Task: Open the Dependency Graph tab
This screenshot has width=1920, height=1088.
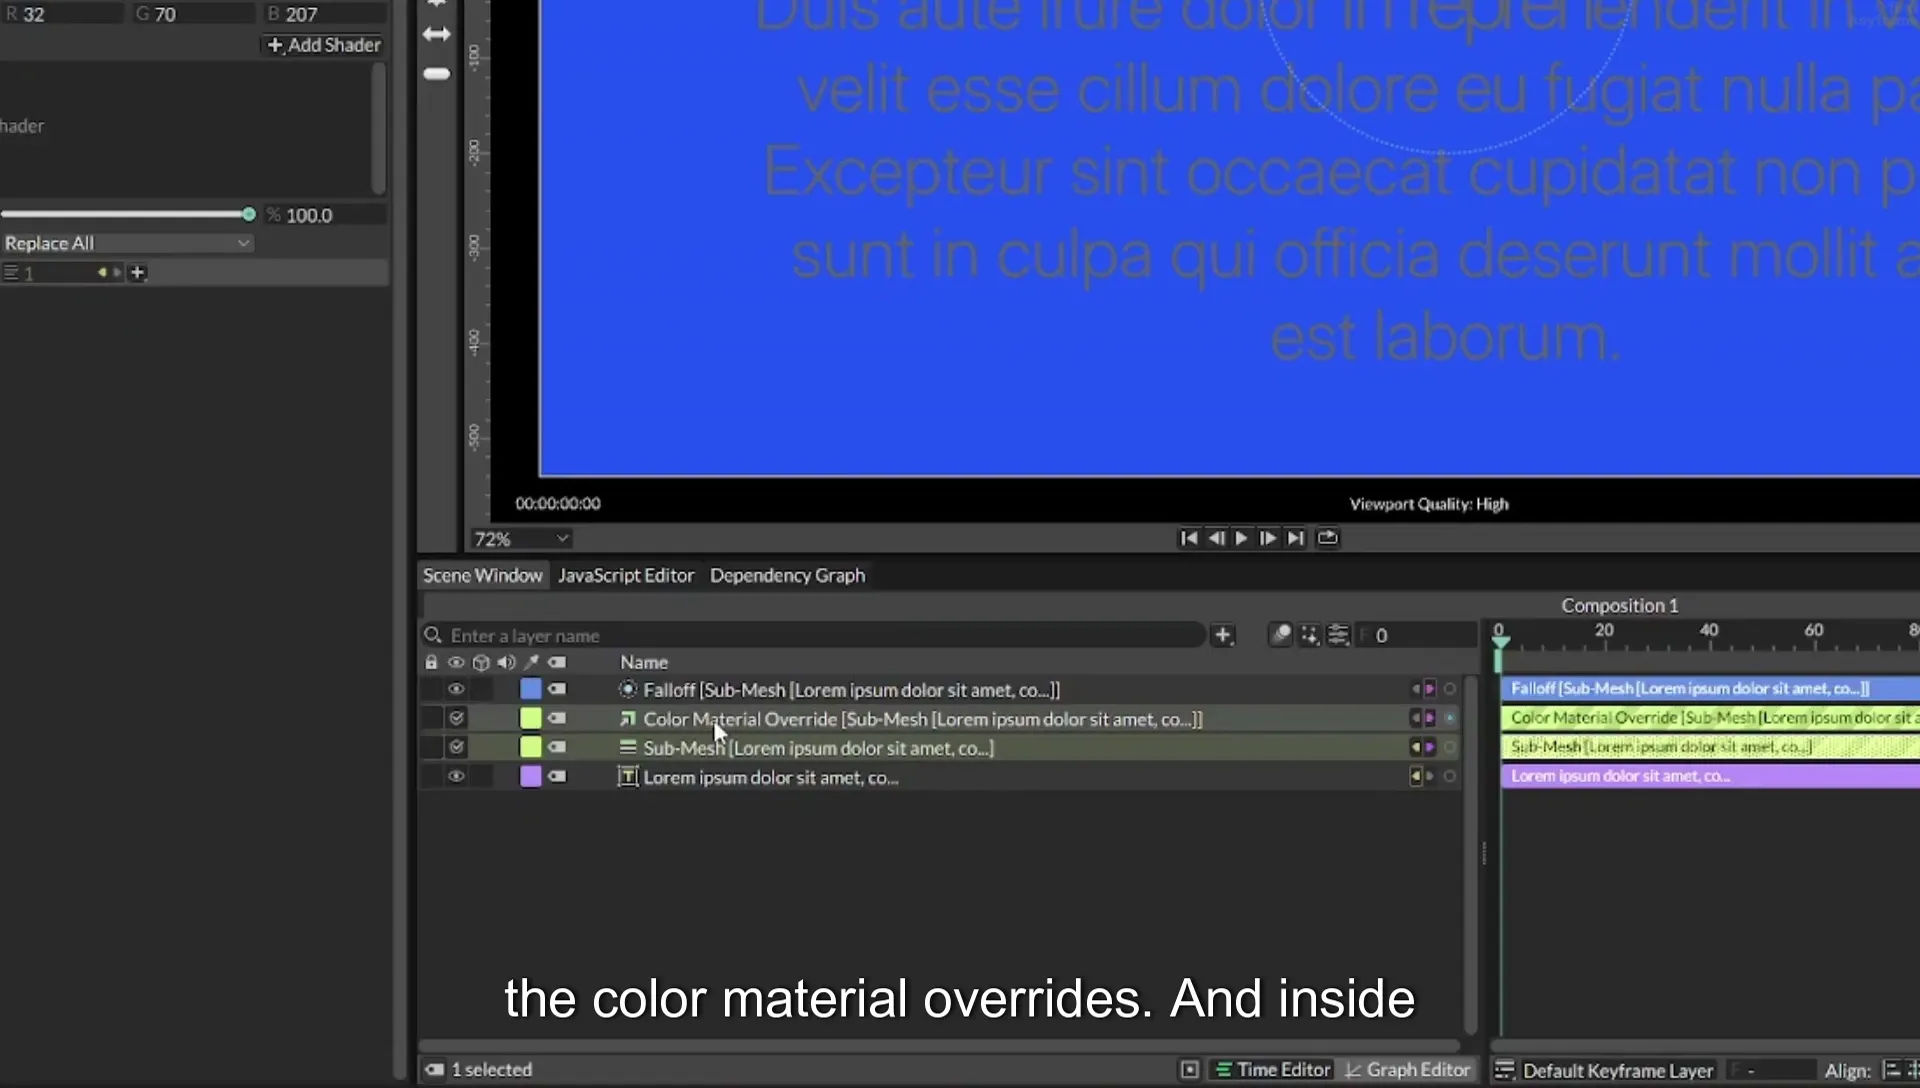Action: (x=787, y=575)
